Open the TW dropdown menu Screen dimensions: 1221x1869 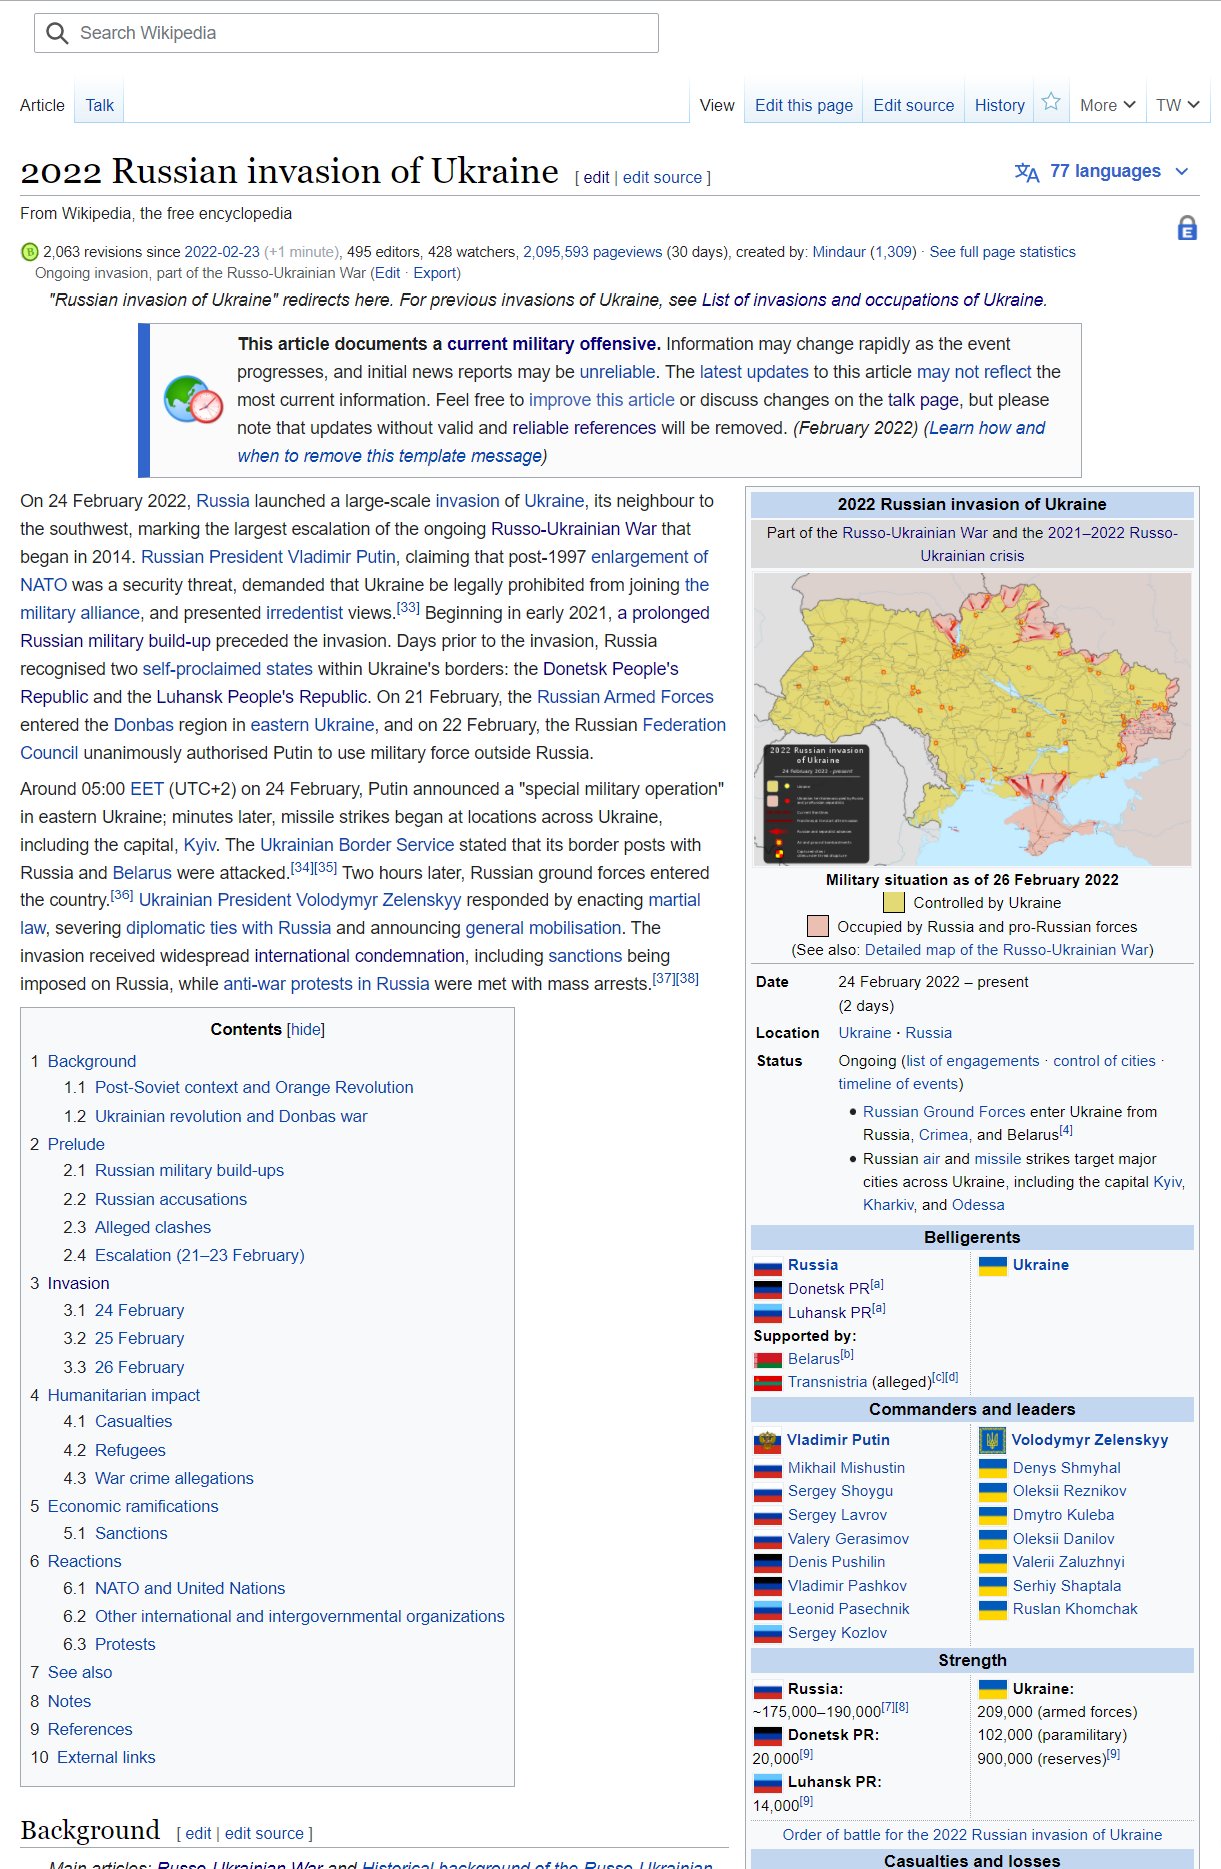point(1178,105)
